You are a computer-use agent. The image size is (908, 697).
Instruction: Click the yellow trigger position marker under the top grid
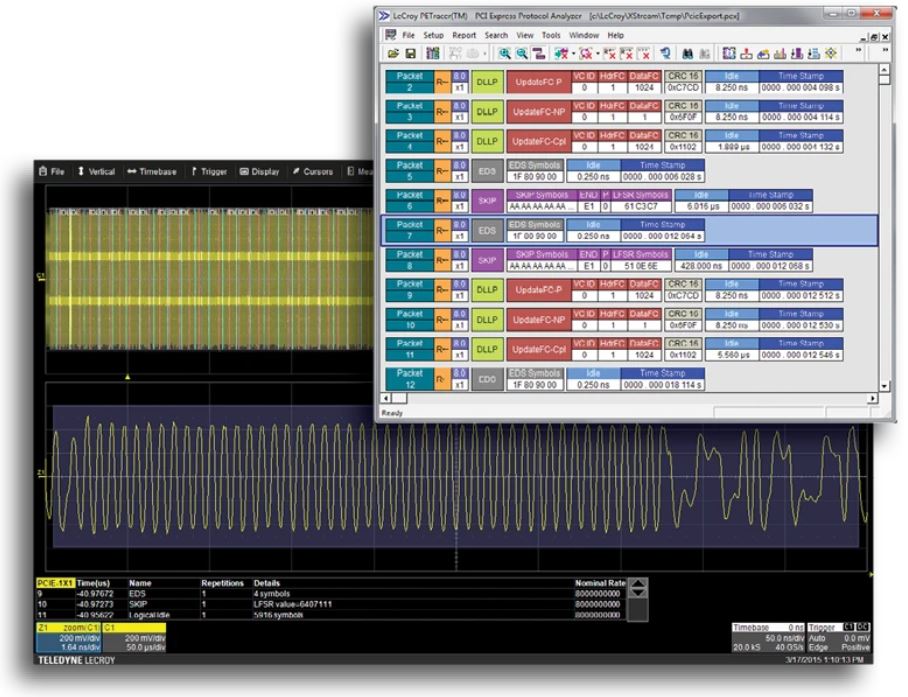(x=127, y=377)
